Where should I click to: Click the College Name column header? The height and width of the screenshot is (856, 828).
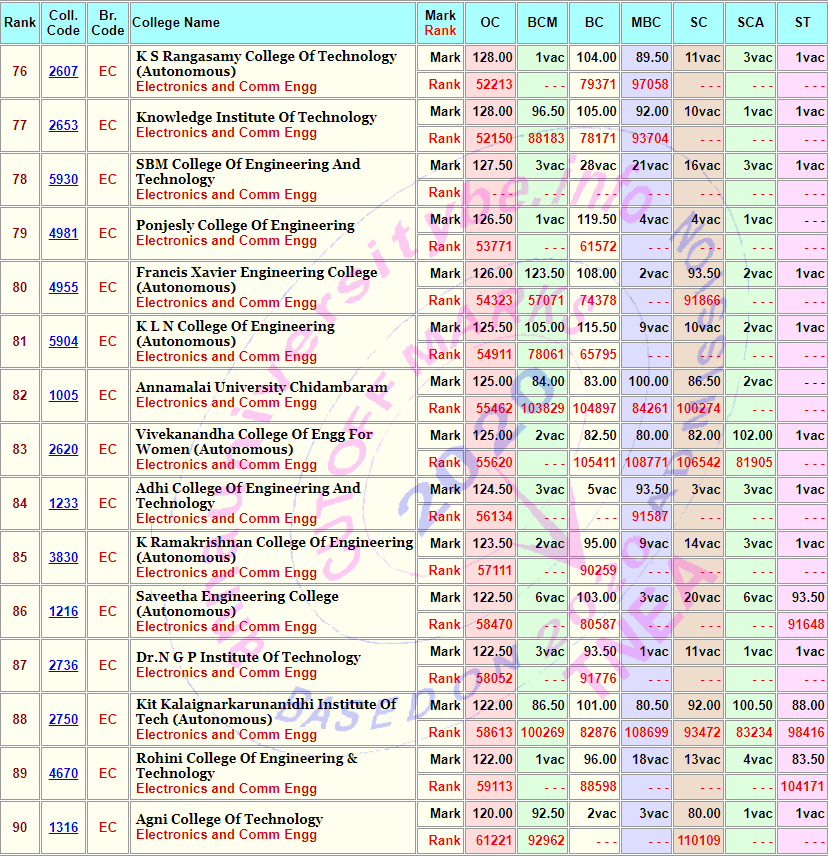(176, 22)
